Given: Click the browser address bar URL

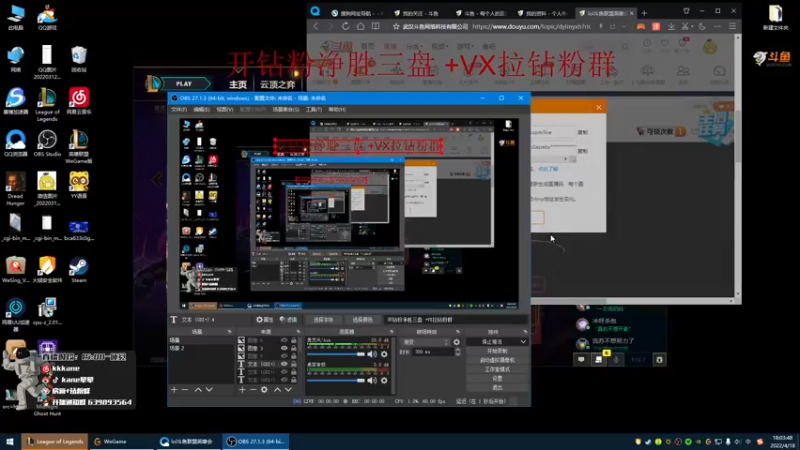Looking at the screenshot, I should pos(531,27).
